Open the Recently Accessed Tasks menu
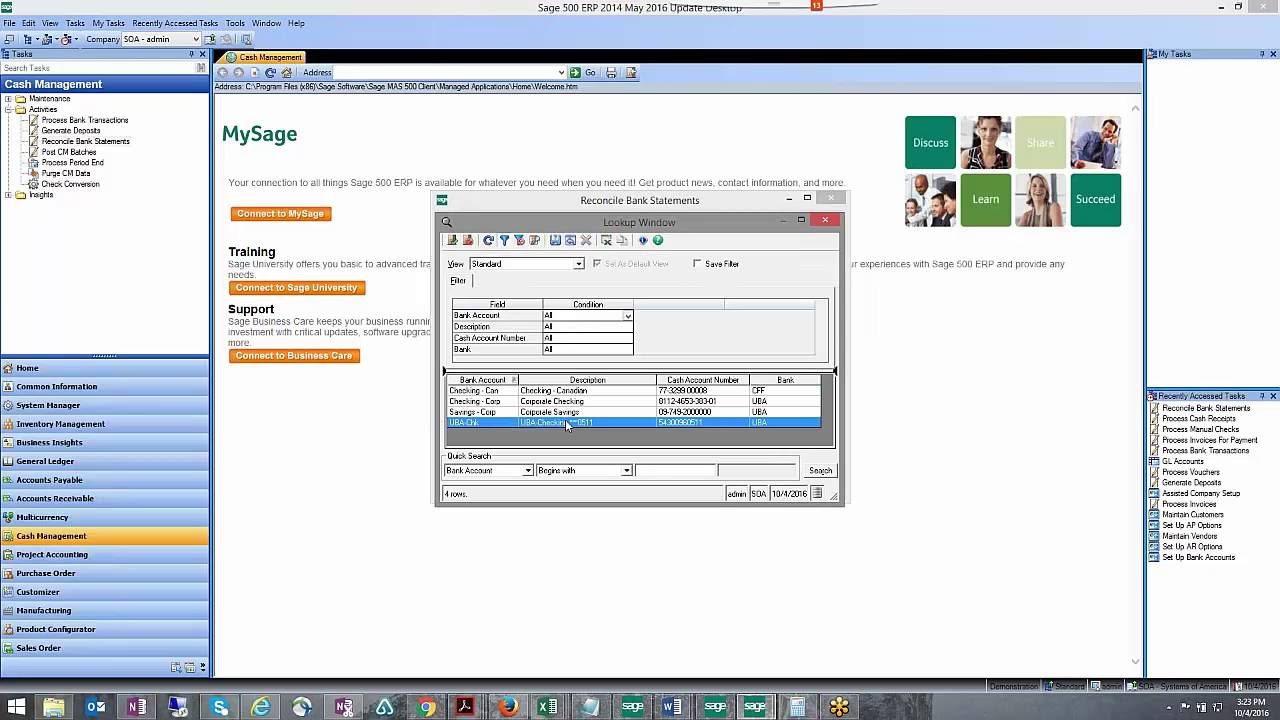Screen dimensions: 1280x720 [x=175, y=23]
